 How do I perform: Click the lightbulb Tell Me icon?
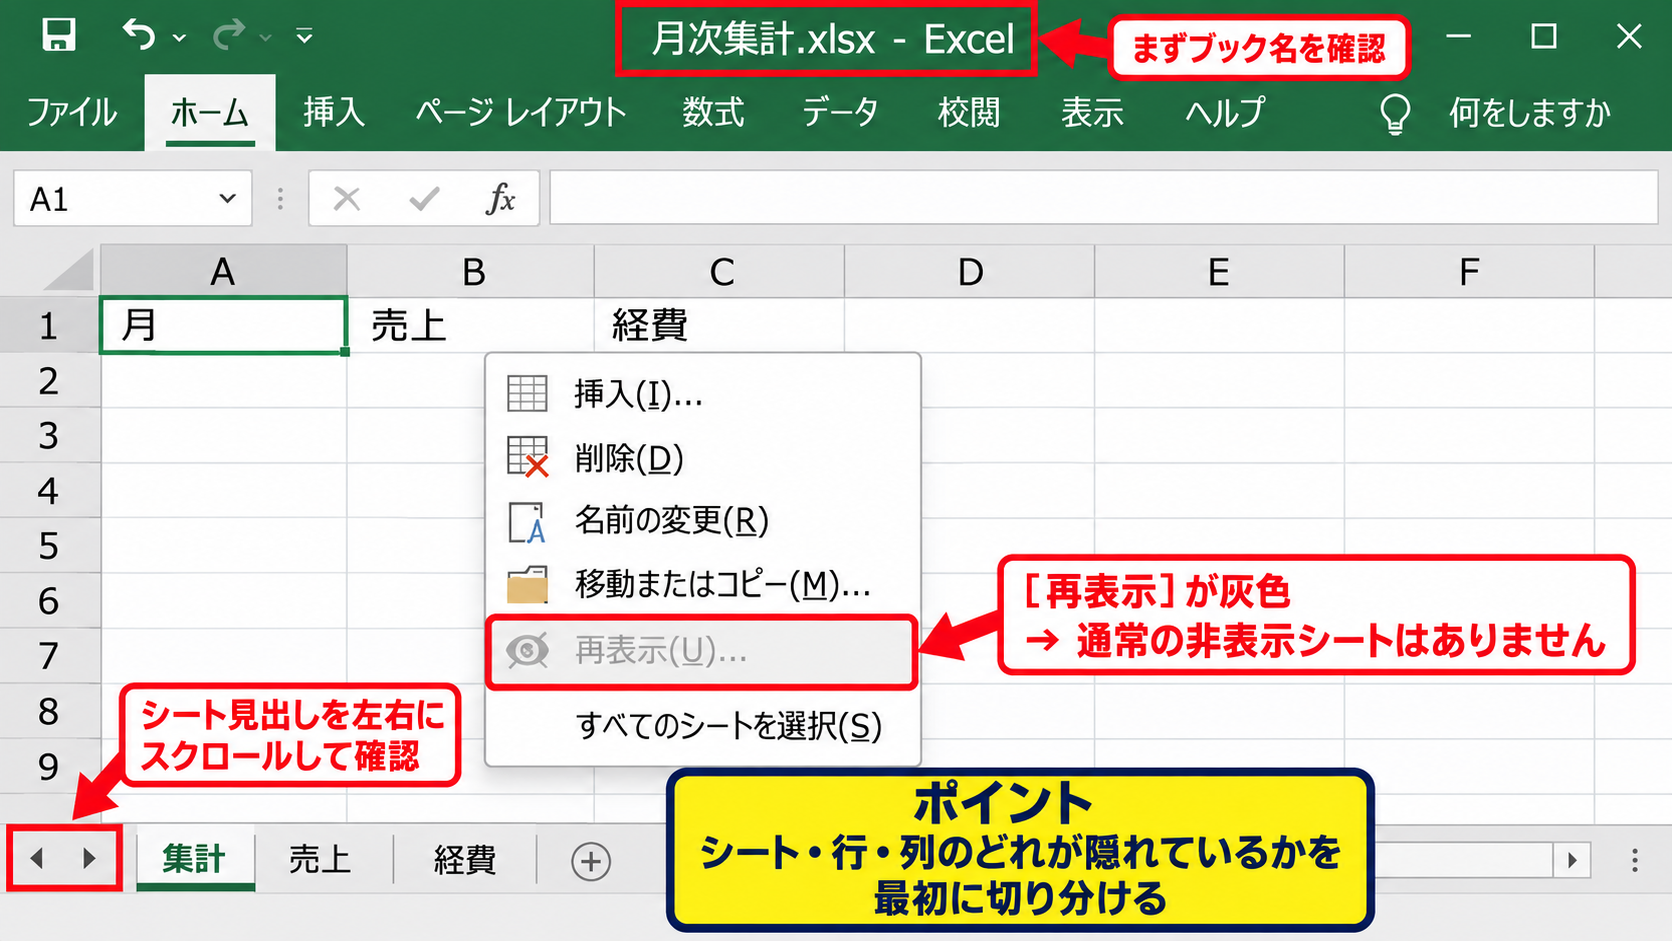(1395, 114)
